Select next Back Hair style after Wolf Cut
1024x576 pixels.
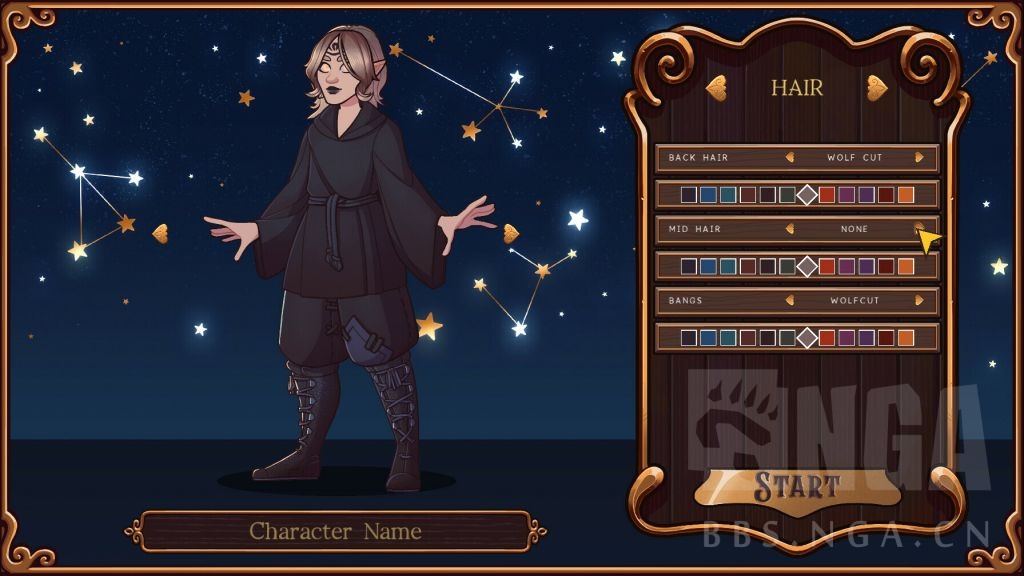[x=920, y=157]
